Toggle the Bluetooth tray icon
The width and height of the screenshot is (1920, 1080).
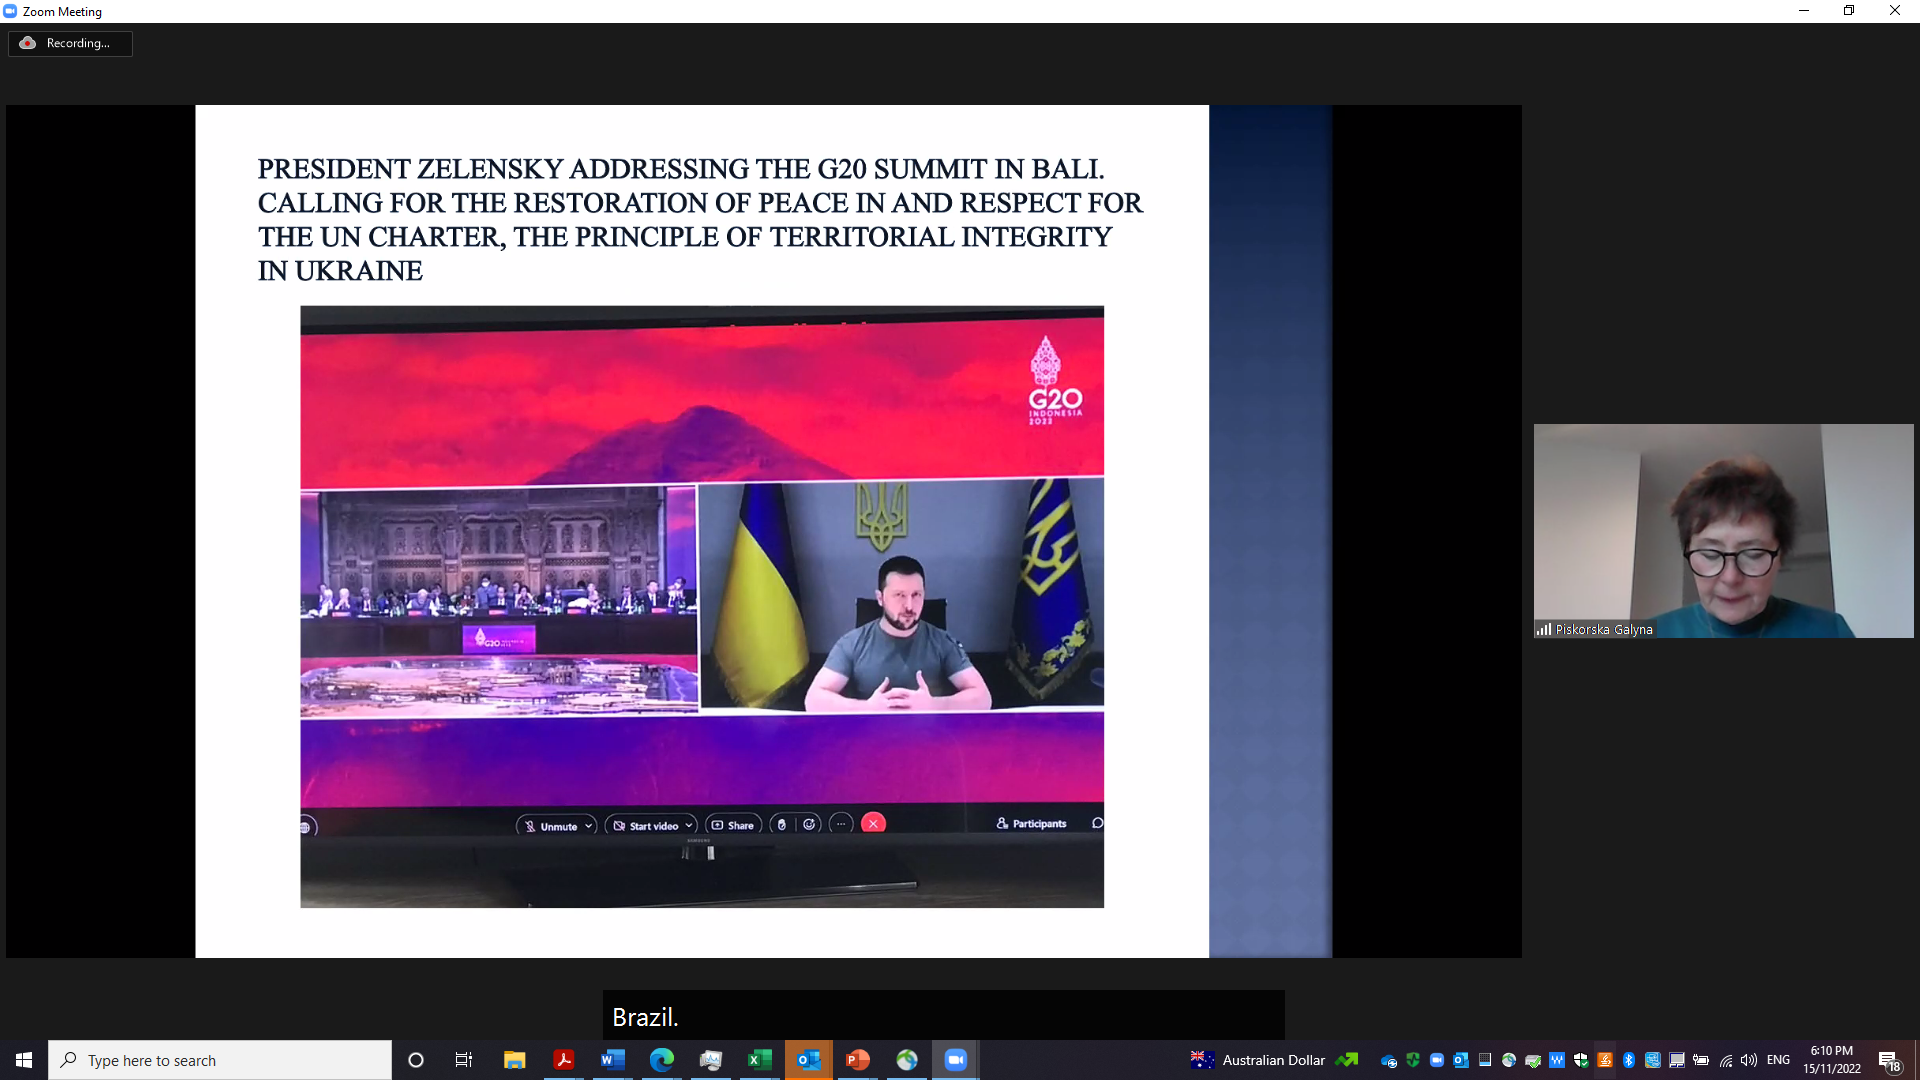[1628, 1060]
